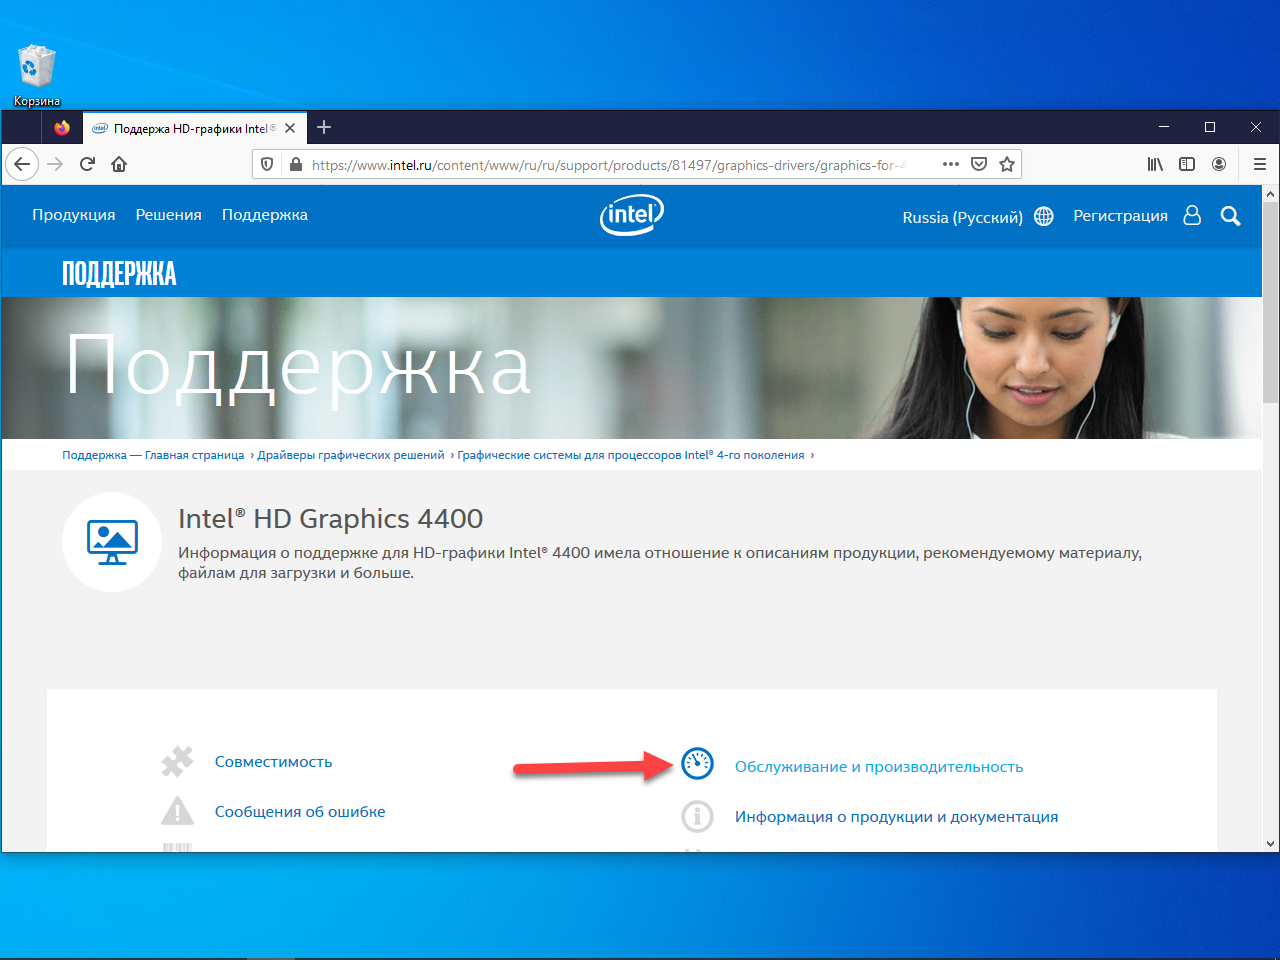This screenshot has width=1280, height=960.
Task: Maximize the Firefox window
Action: pyautogui.click(x=1210, y=127)
